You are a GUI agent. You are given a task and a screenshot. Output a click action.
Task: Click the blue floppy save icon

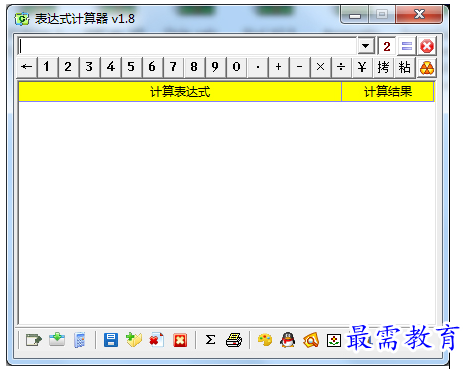[111, 340]
